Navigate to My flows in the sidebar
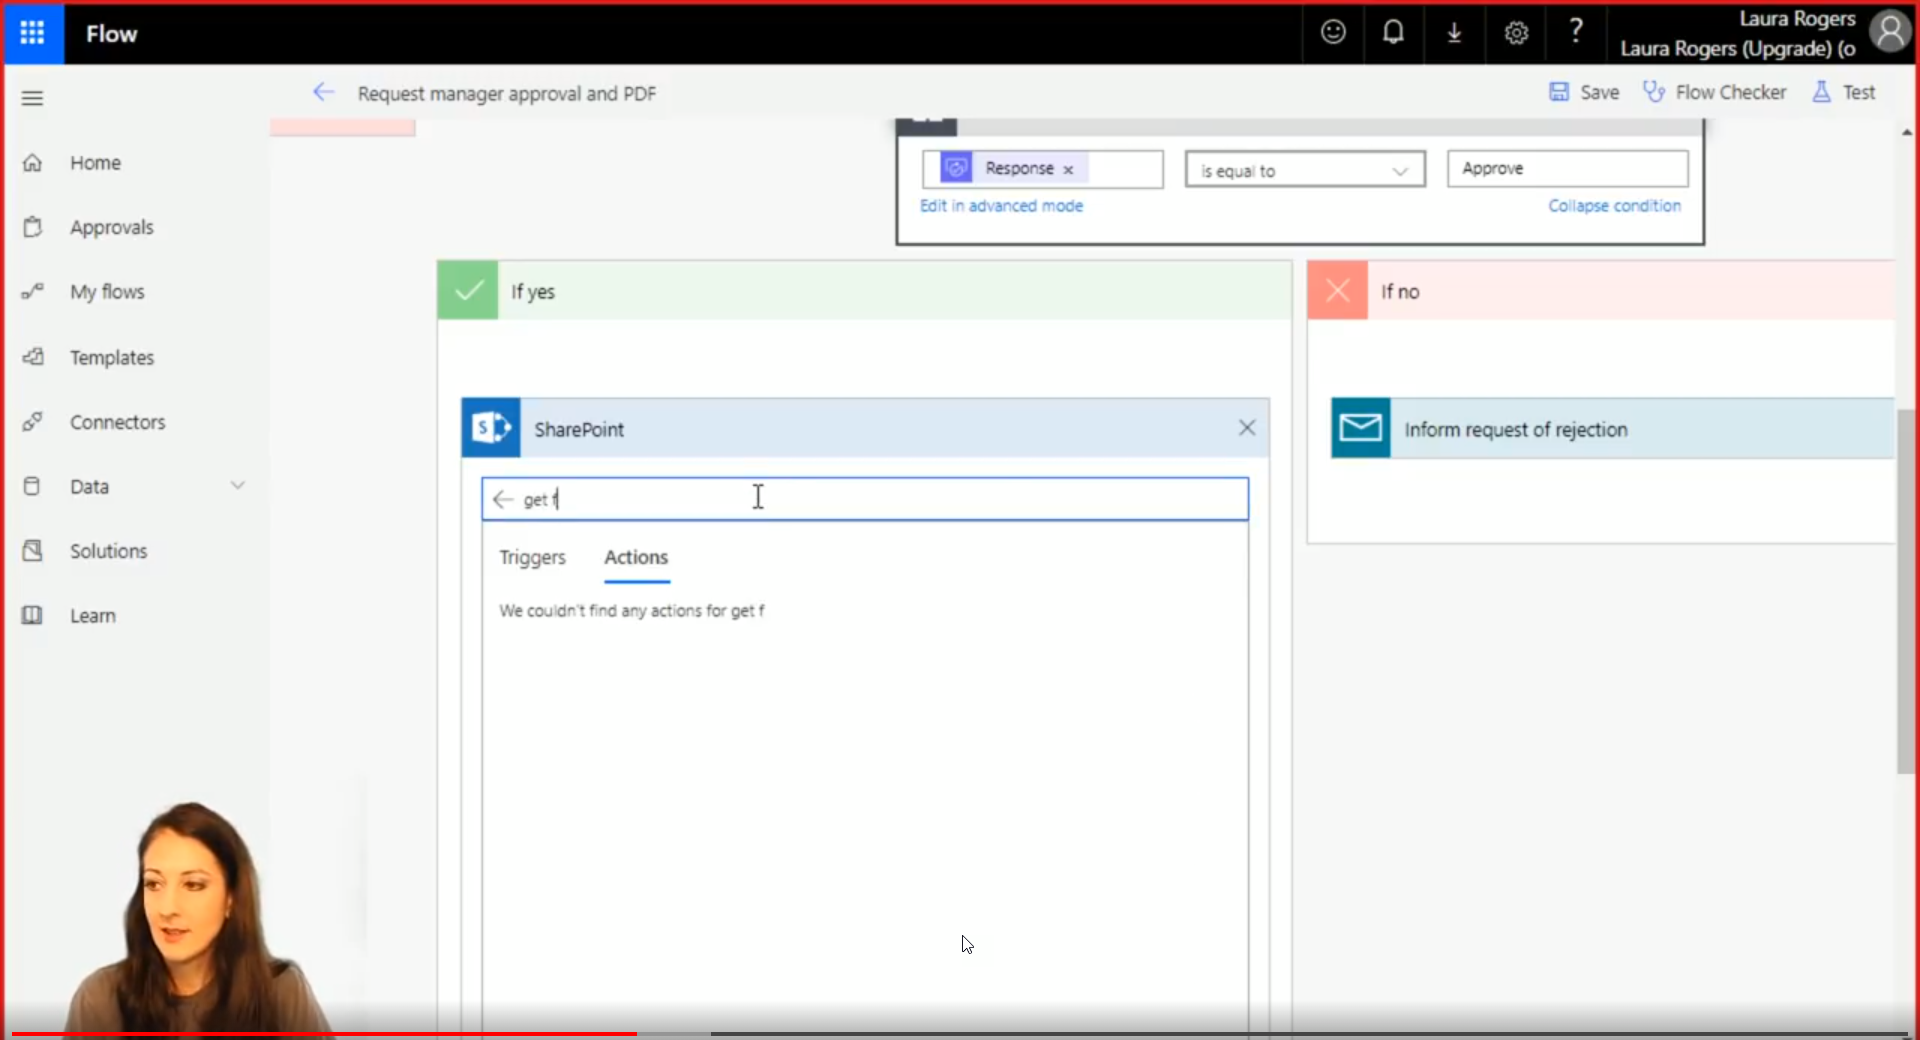The height and width of the screenshot is (1040, 1920). click(x=105, y=291)
